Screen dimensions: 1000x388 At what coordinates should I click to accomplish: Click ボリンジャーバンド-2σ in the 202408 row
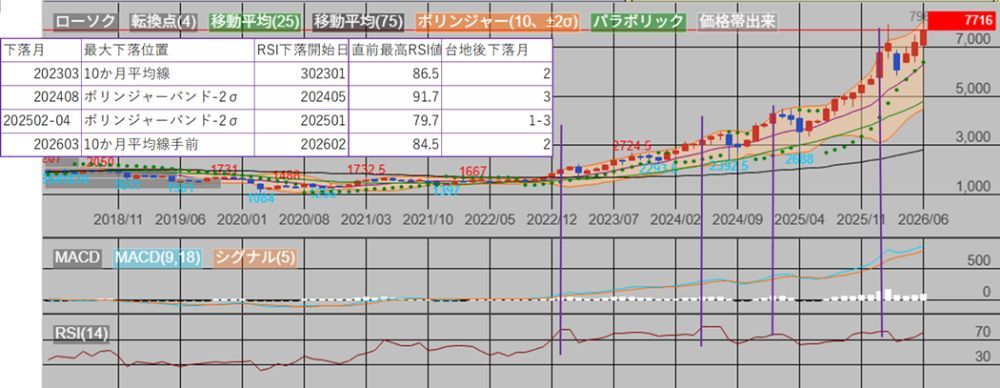(x=168, y=98)
